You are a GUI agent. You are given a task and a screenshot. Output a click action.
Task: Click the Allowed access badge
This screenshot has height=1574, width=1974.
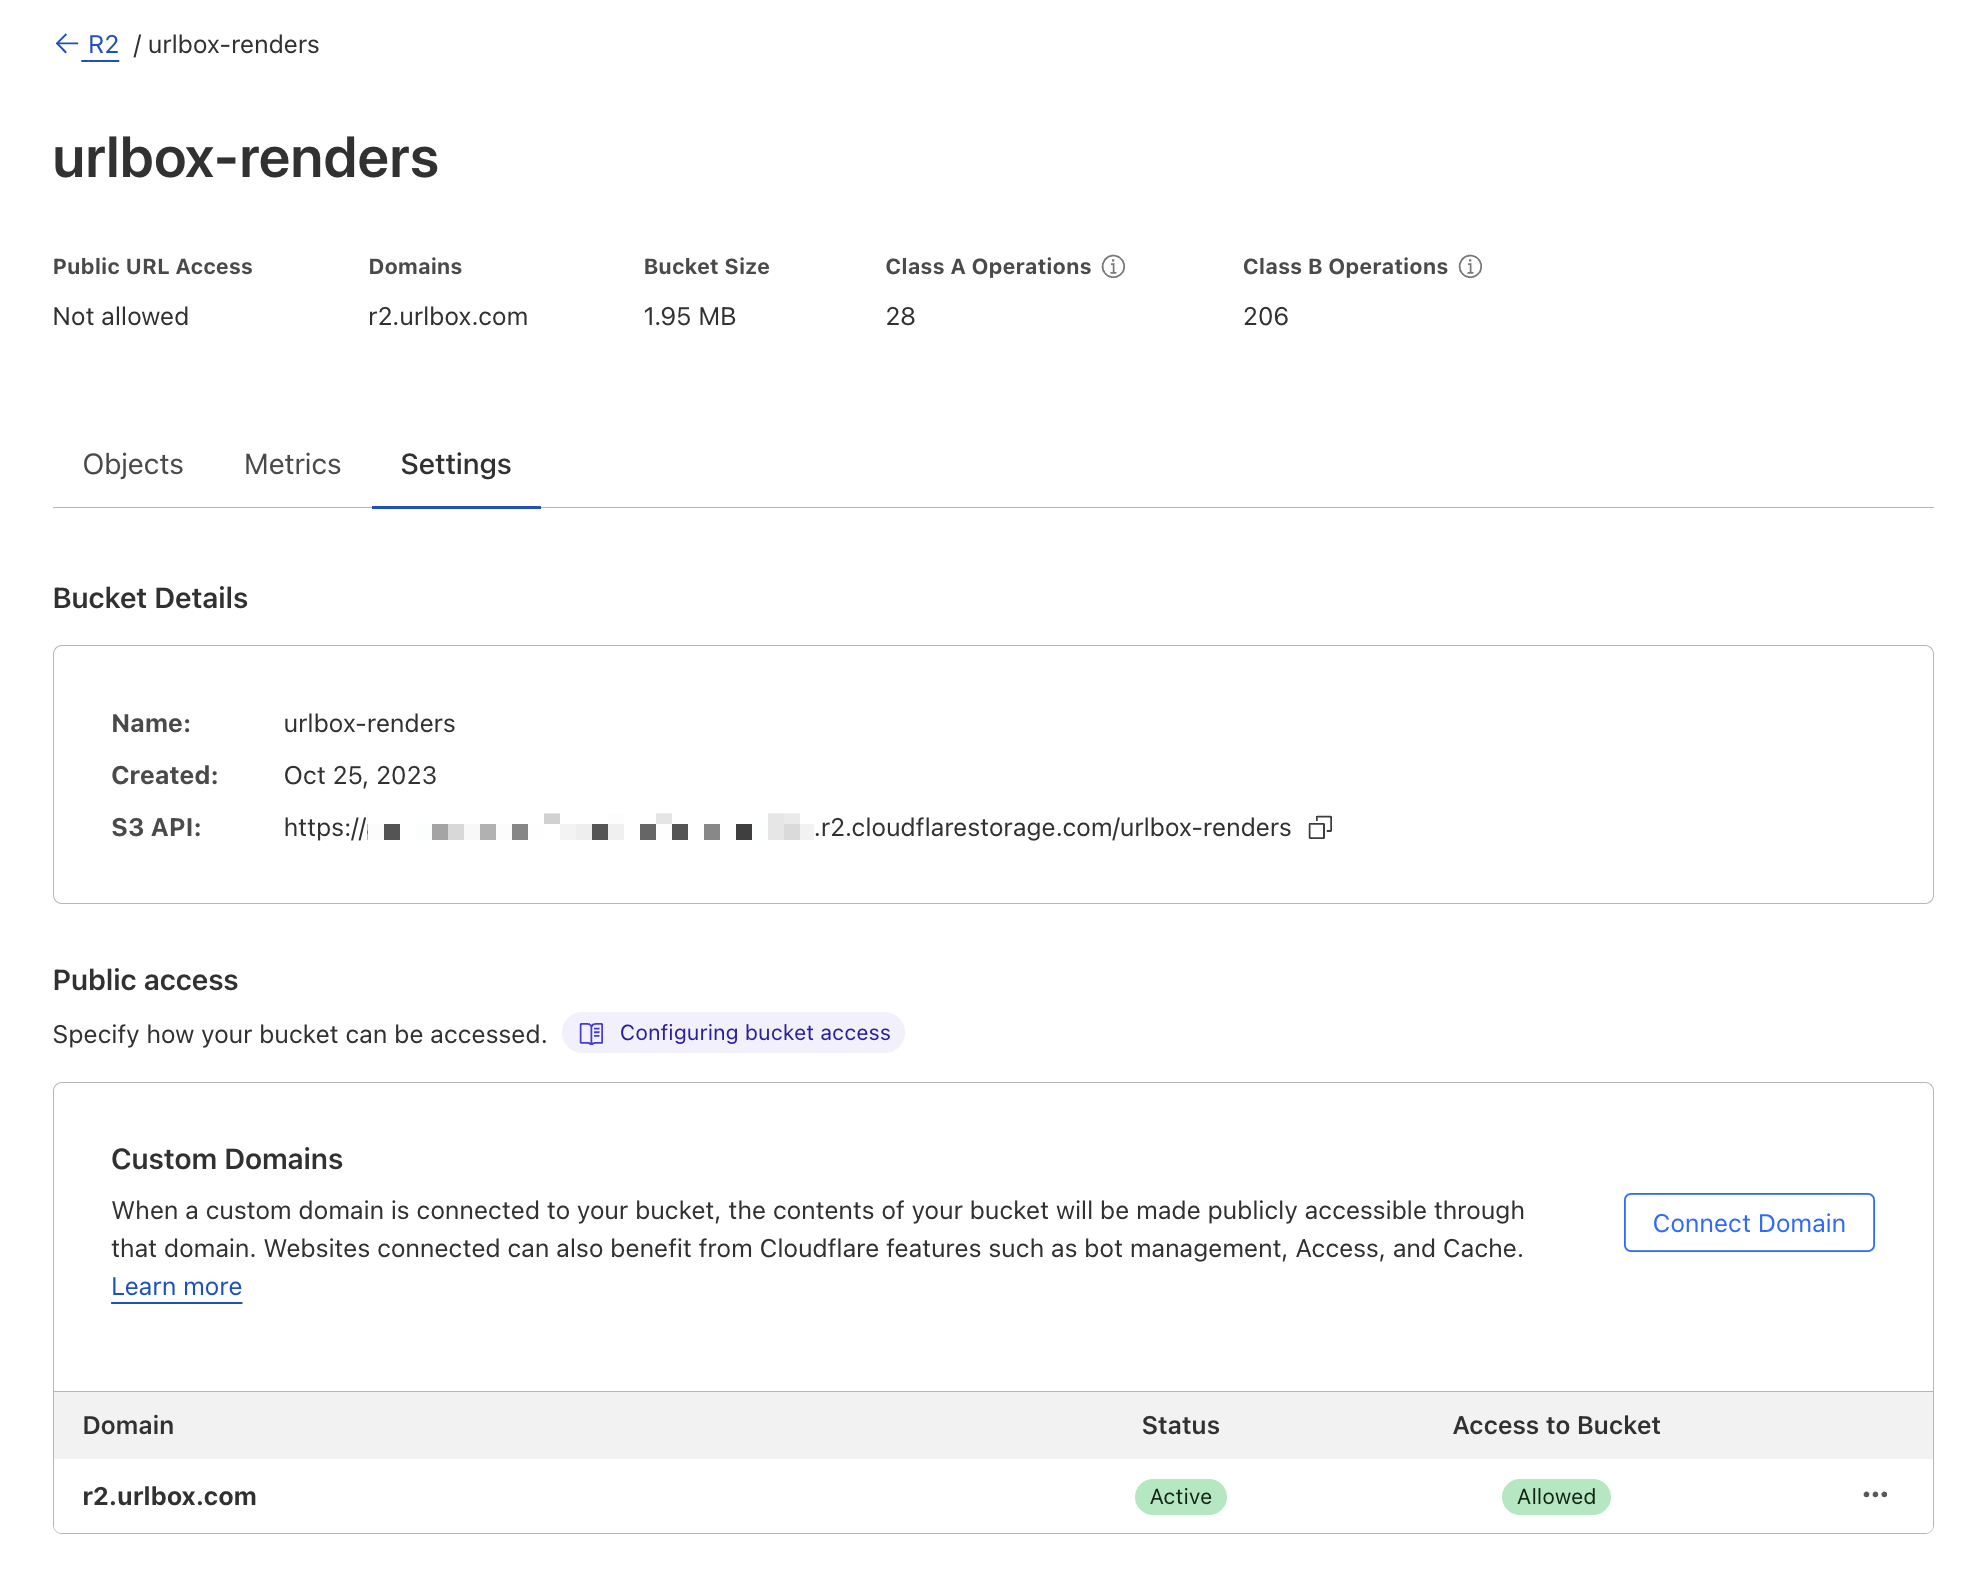[1555, 1497]
